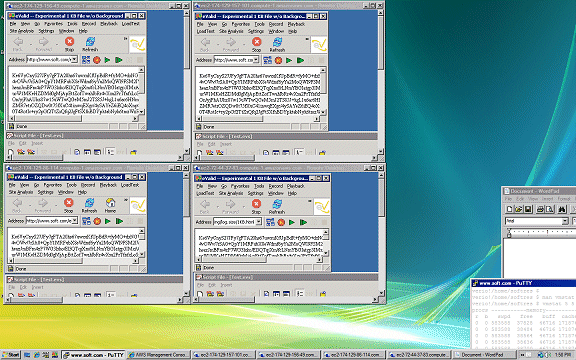The width and height of the screenshot is (576, 360).
Task: Click the blue grid icon in ec2-174-129-156-49 eValid
Action: pyautogui.click(x=86, y=60)
